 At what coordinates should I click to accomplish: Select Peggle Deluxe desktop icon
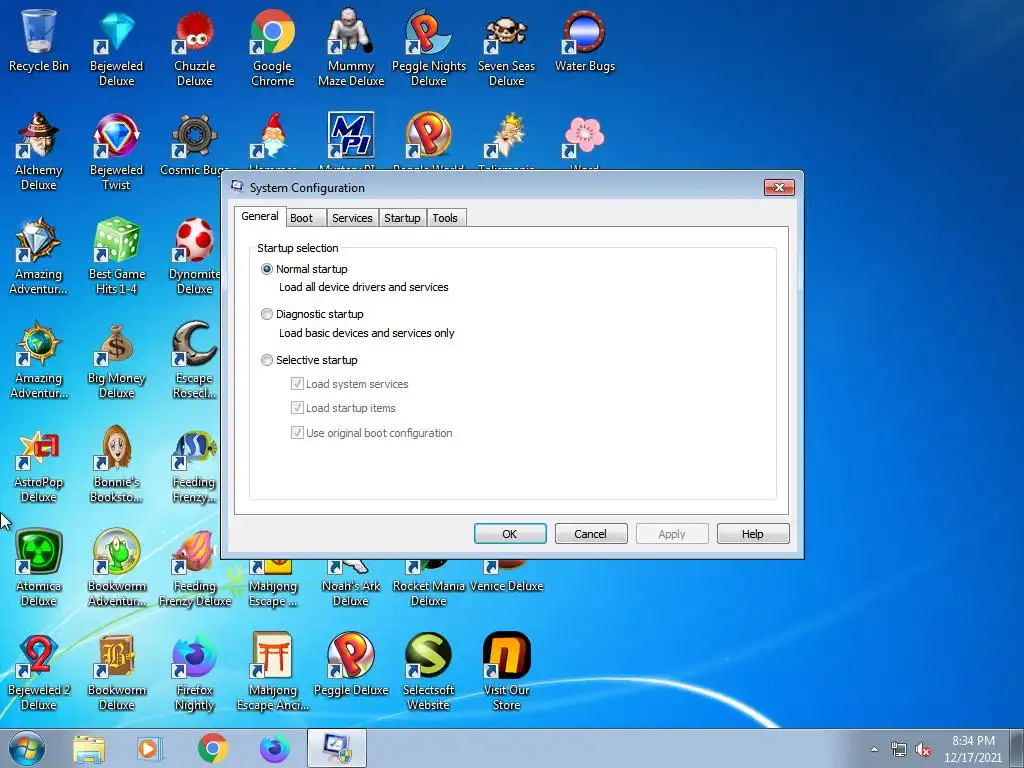pos(351,664)
